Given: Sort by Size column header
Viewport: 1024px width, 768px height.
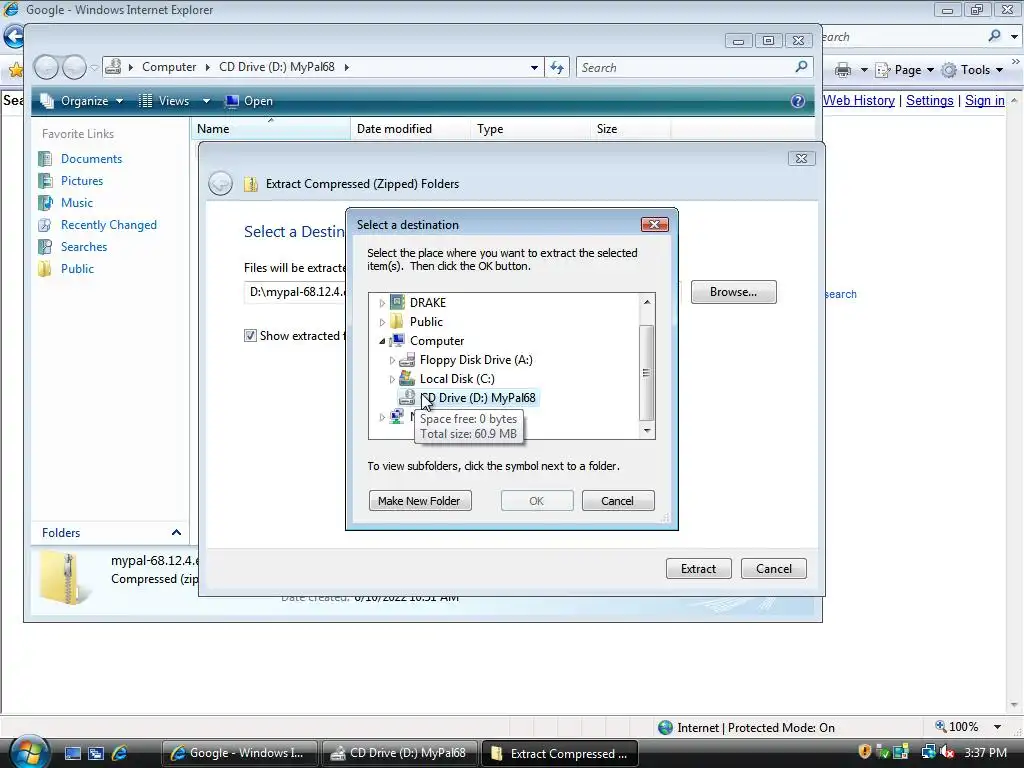Looking at the screenshot, I should tap(630, 129).
